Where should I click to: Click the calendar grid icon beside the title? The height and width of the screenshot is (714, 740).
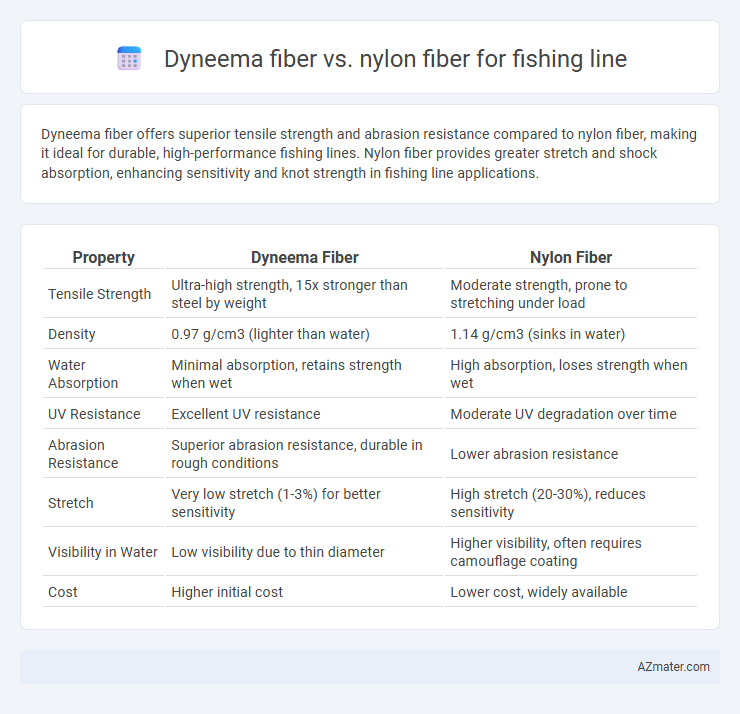[129, 59]
